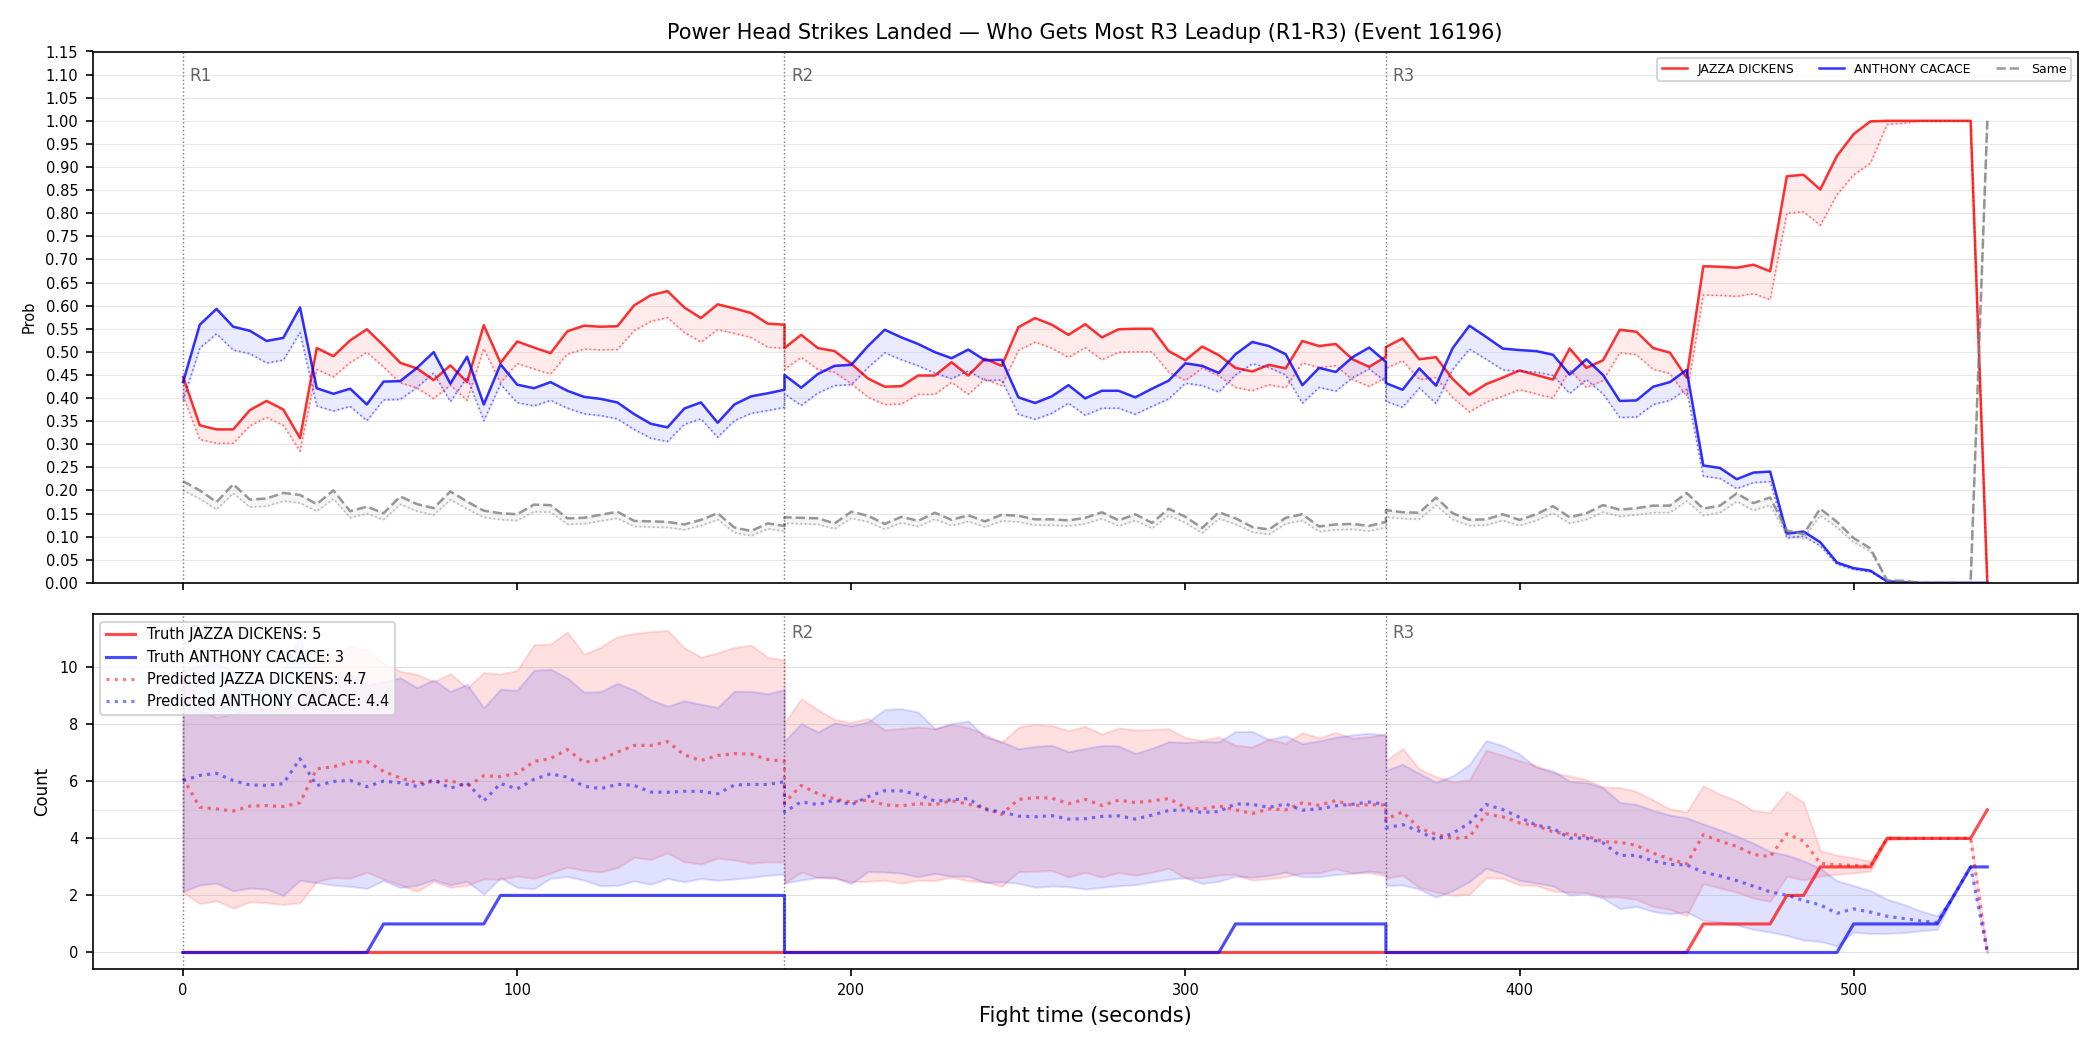Click the 1.15 tick on the Prob axis
Viewport: 2100px width, 1050px height.
62,52
